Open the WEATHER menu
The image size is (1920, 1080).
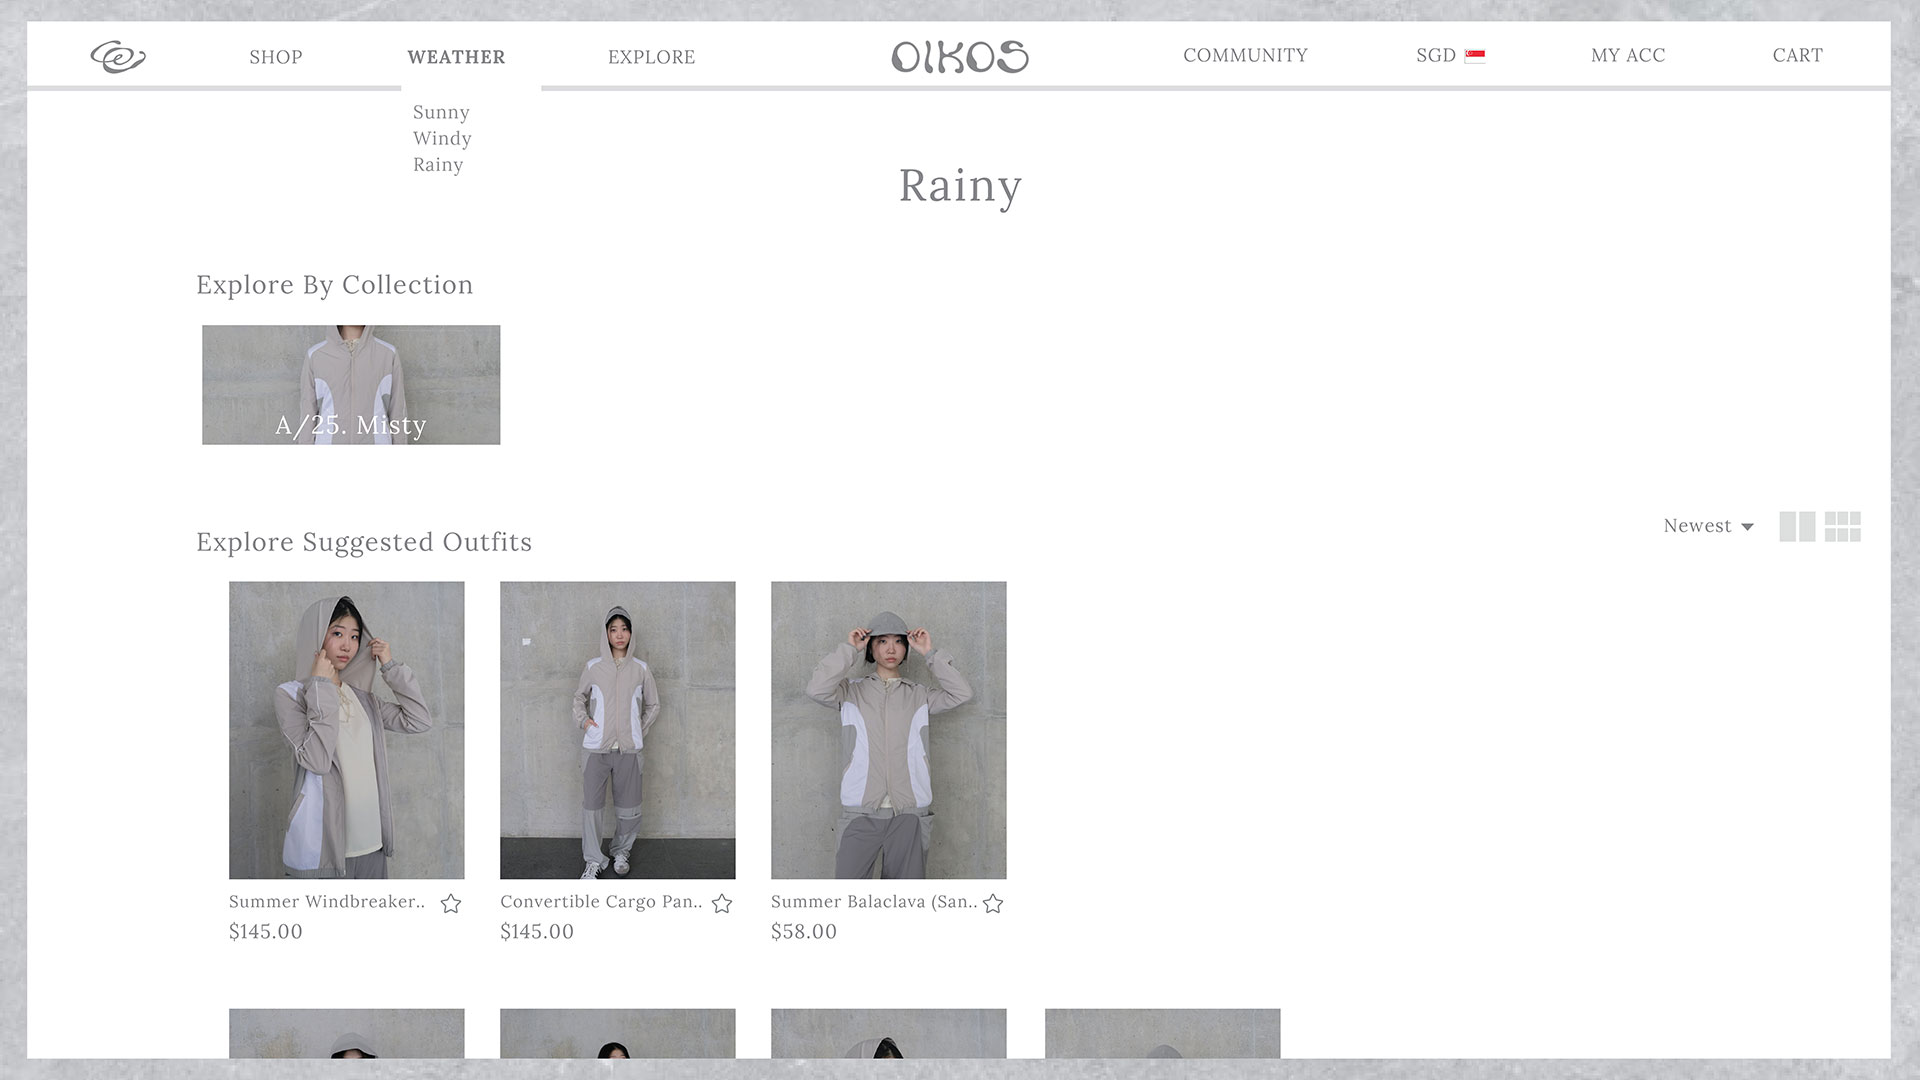coord(456,57)
